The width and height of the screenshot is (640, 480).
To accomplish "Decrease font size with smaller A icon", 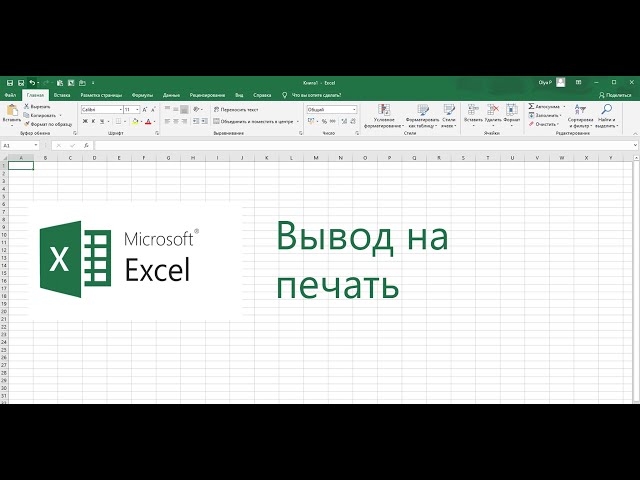I will [x=153, y=109].
